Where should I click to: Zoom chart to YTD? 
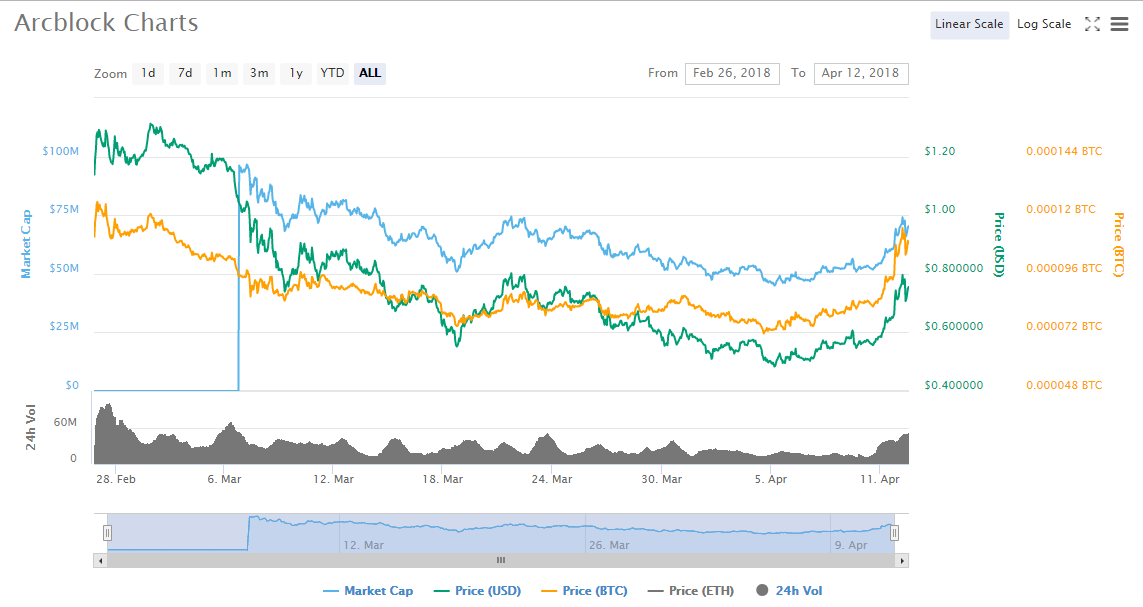pos(332,73)
